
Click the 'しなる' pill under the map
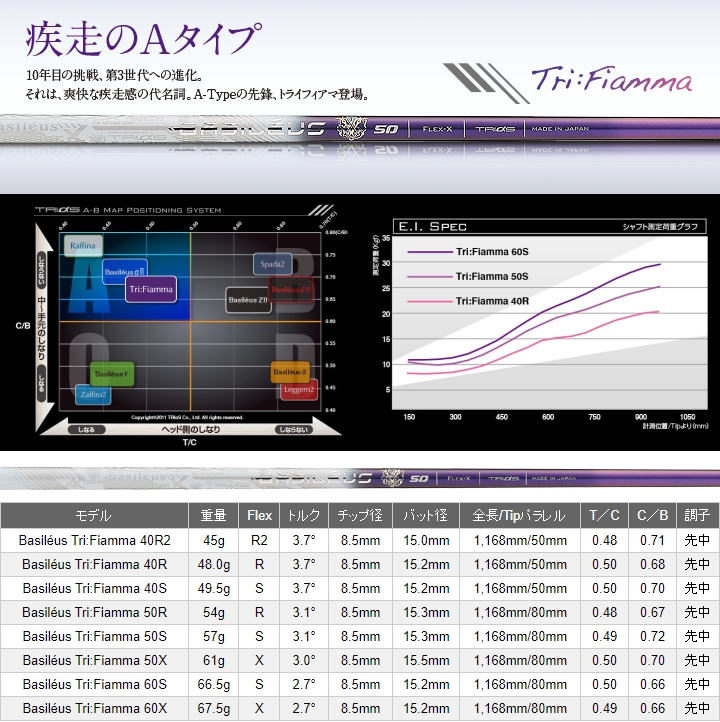(87, 430)
